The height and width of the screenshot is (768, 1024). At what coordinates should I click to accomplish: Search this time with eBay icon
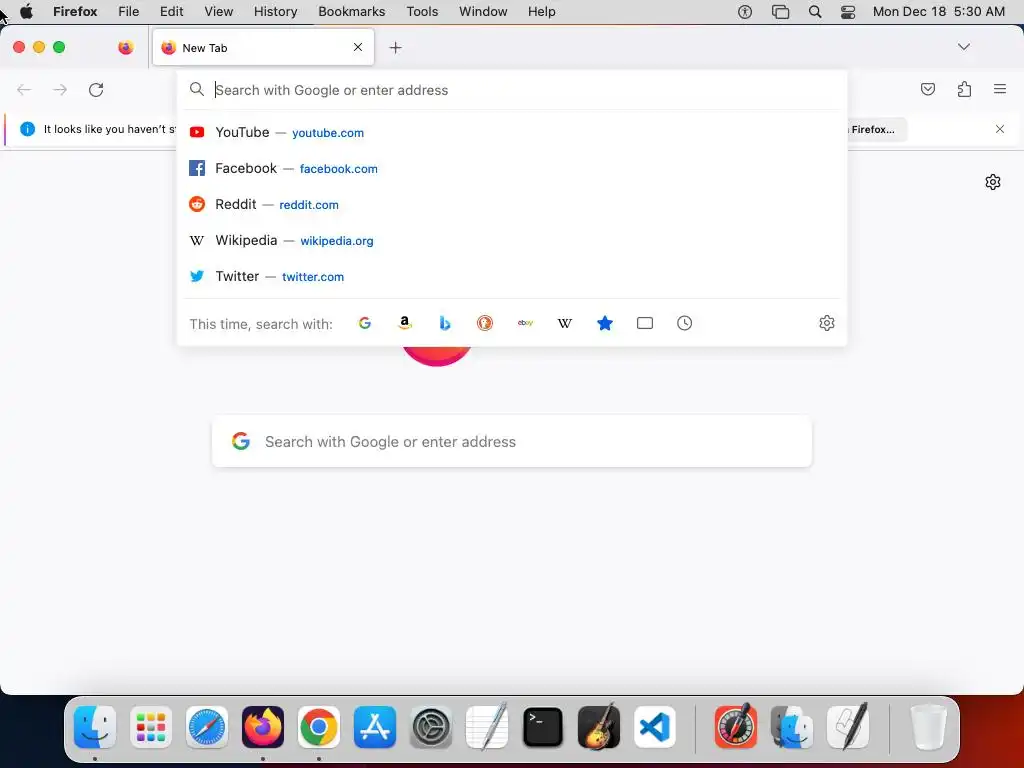click(525, 323)
